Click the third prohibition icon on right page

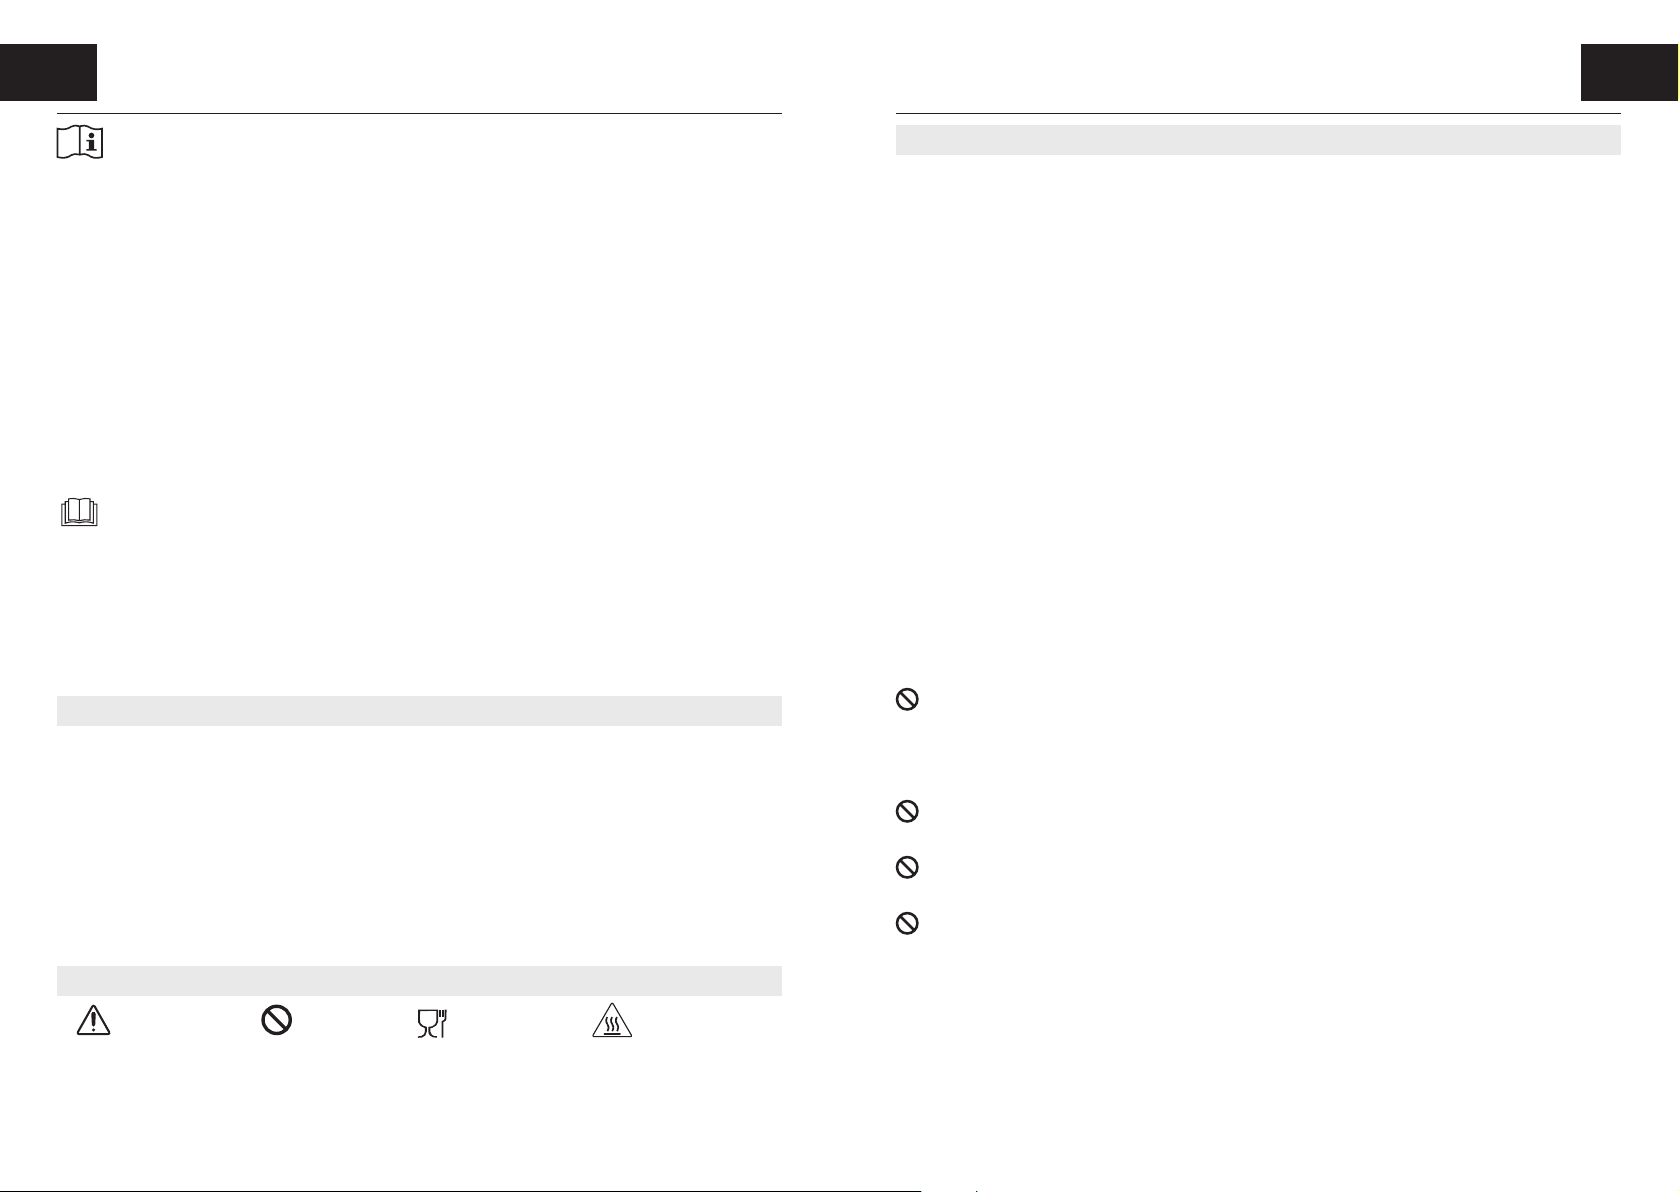(x=907, y=868)
